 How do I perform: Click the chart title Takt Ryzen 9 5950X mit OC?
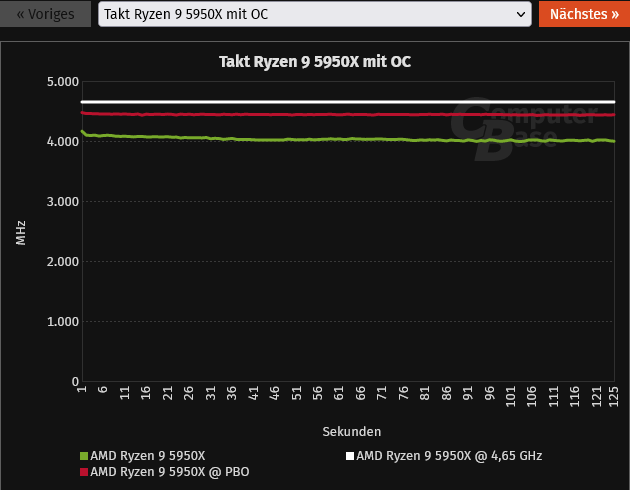315,61
